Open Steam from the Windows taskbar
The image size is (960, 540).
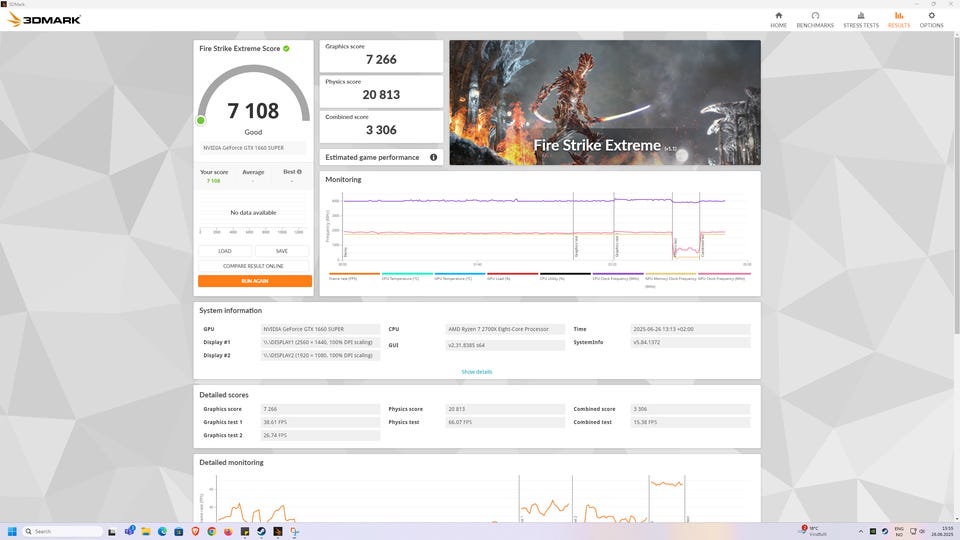pyautogui.click(x=262, y=531)
